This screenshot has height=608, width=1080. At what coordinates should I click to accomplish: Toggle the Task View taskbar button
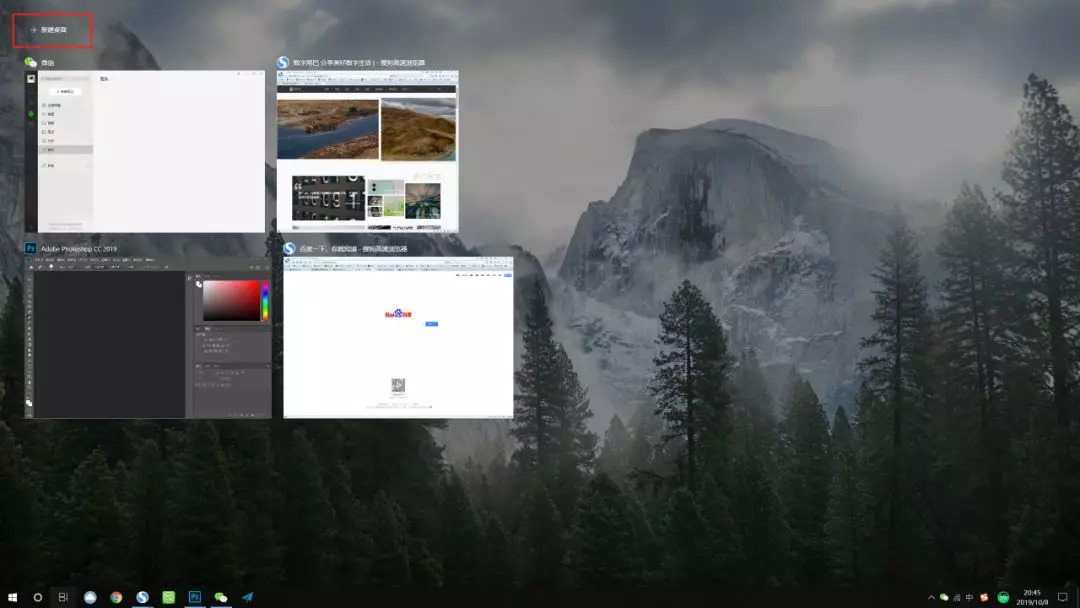click(63, 597)
